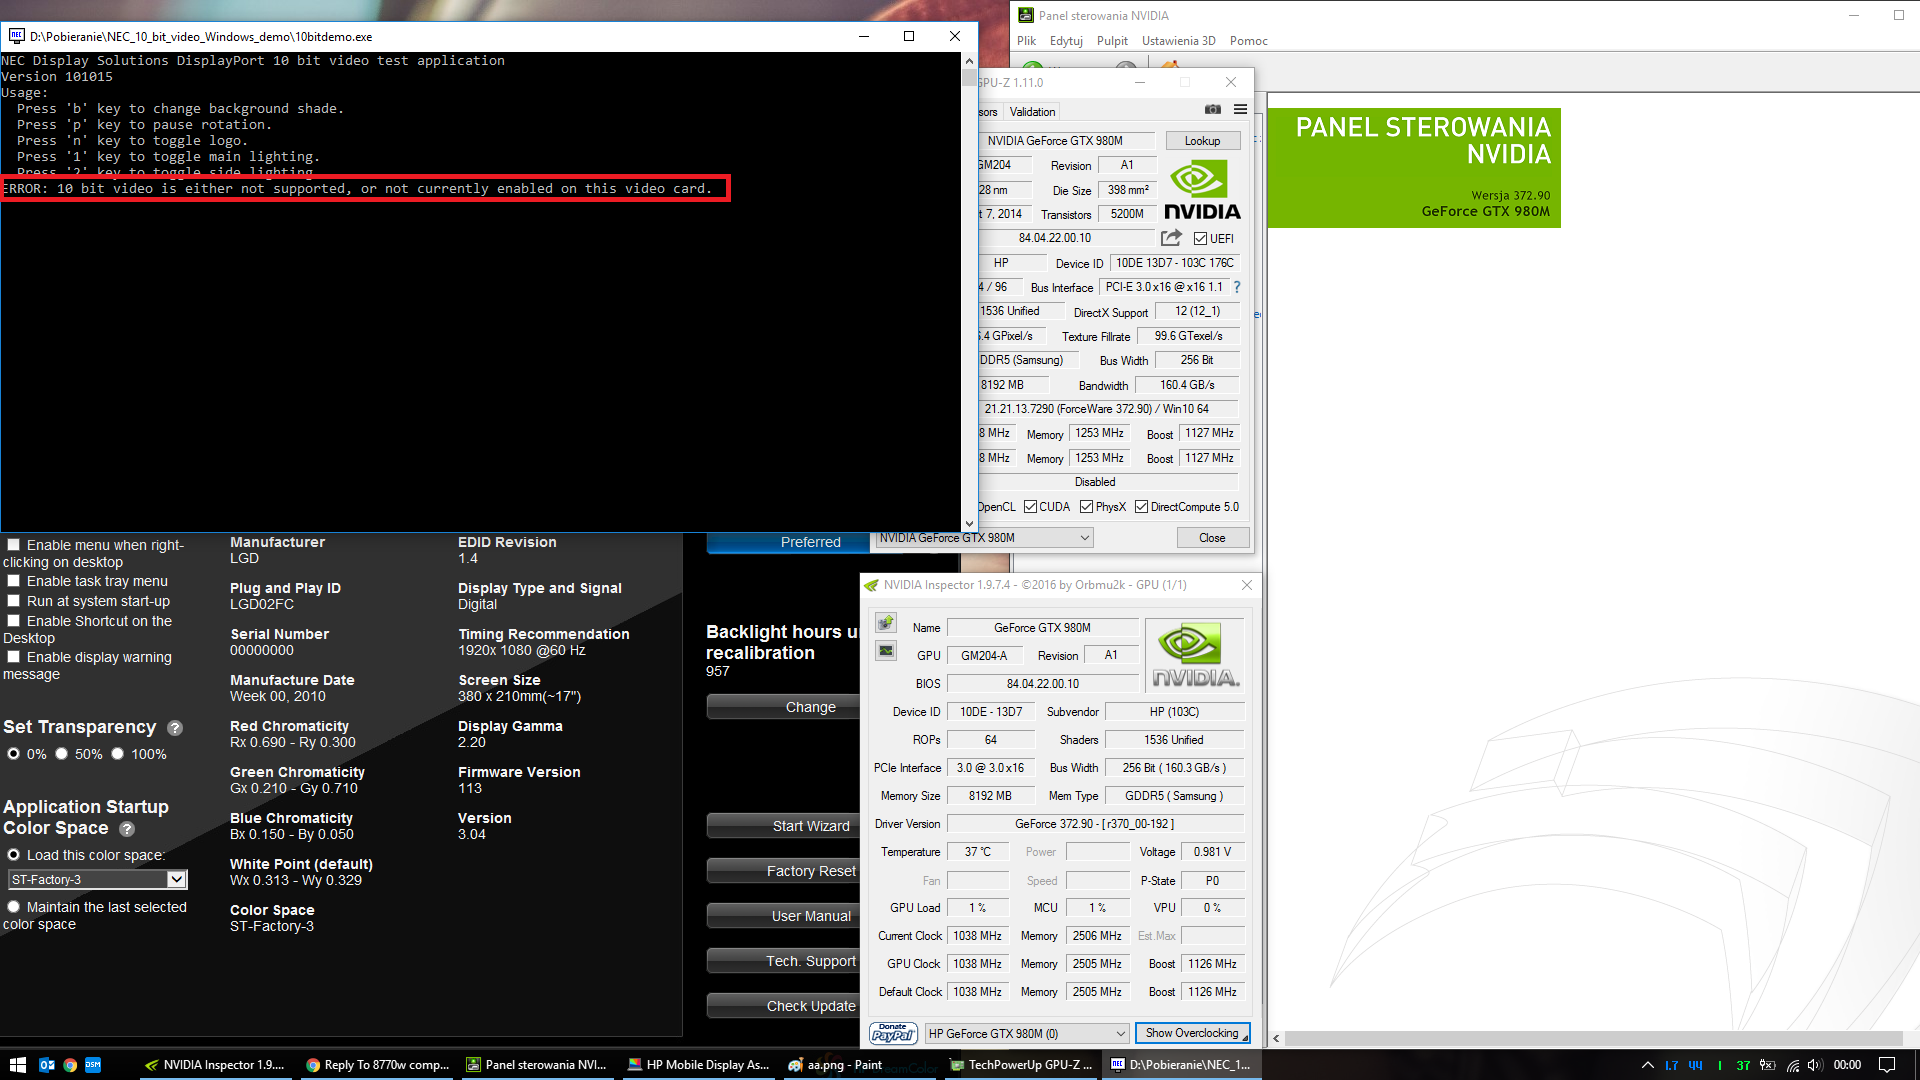Image resolution: width=1920 pixels, height=1080 pixels.
Task: Click the GeForce GTX 980M name field in Inspector
Action: [1042, 628]
